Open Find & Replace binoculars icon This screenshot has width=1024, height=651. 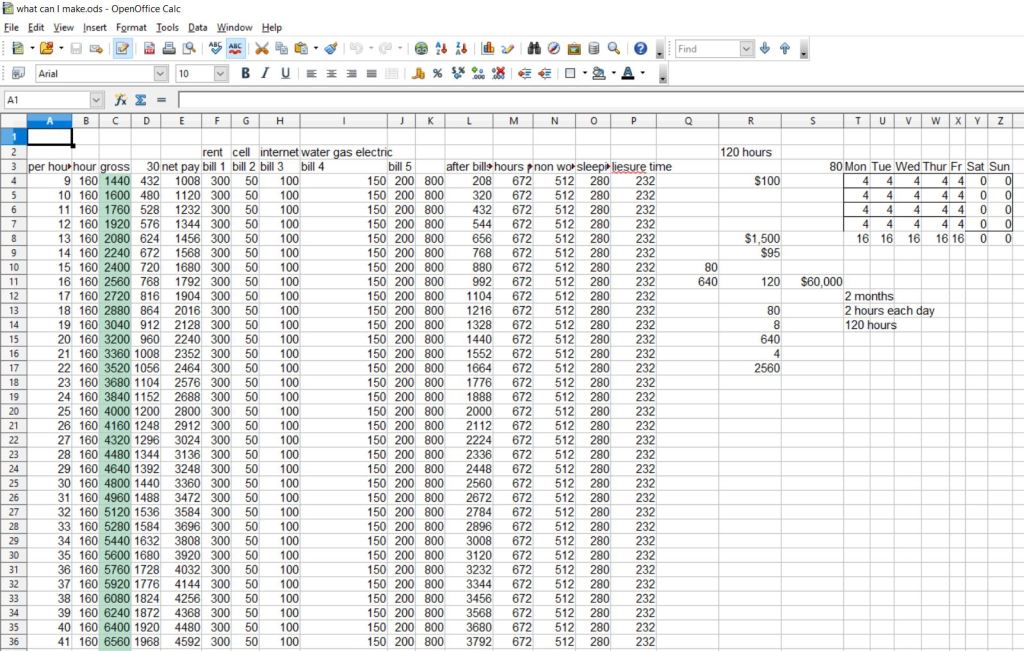(534, 48)
